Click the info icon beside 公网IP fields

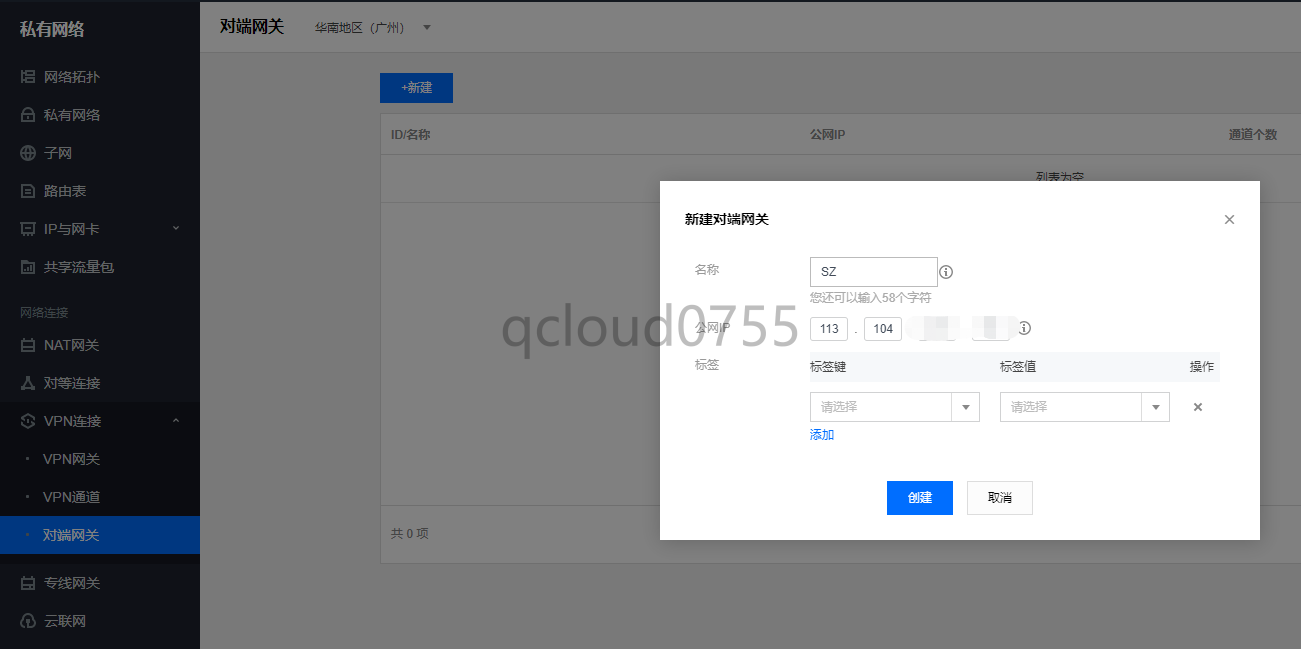tap(1024, 328)
